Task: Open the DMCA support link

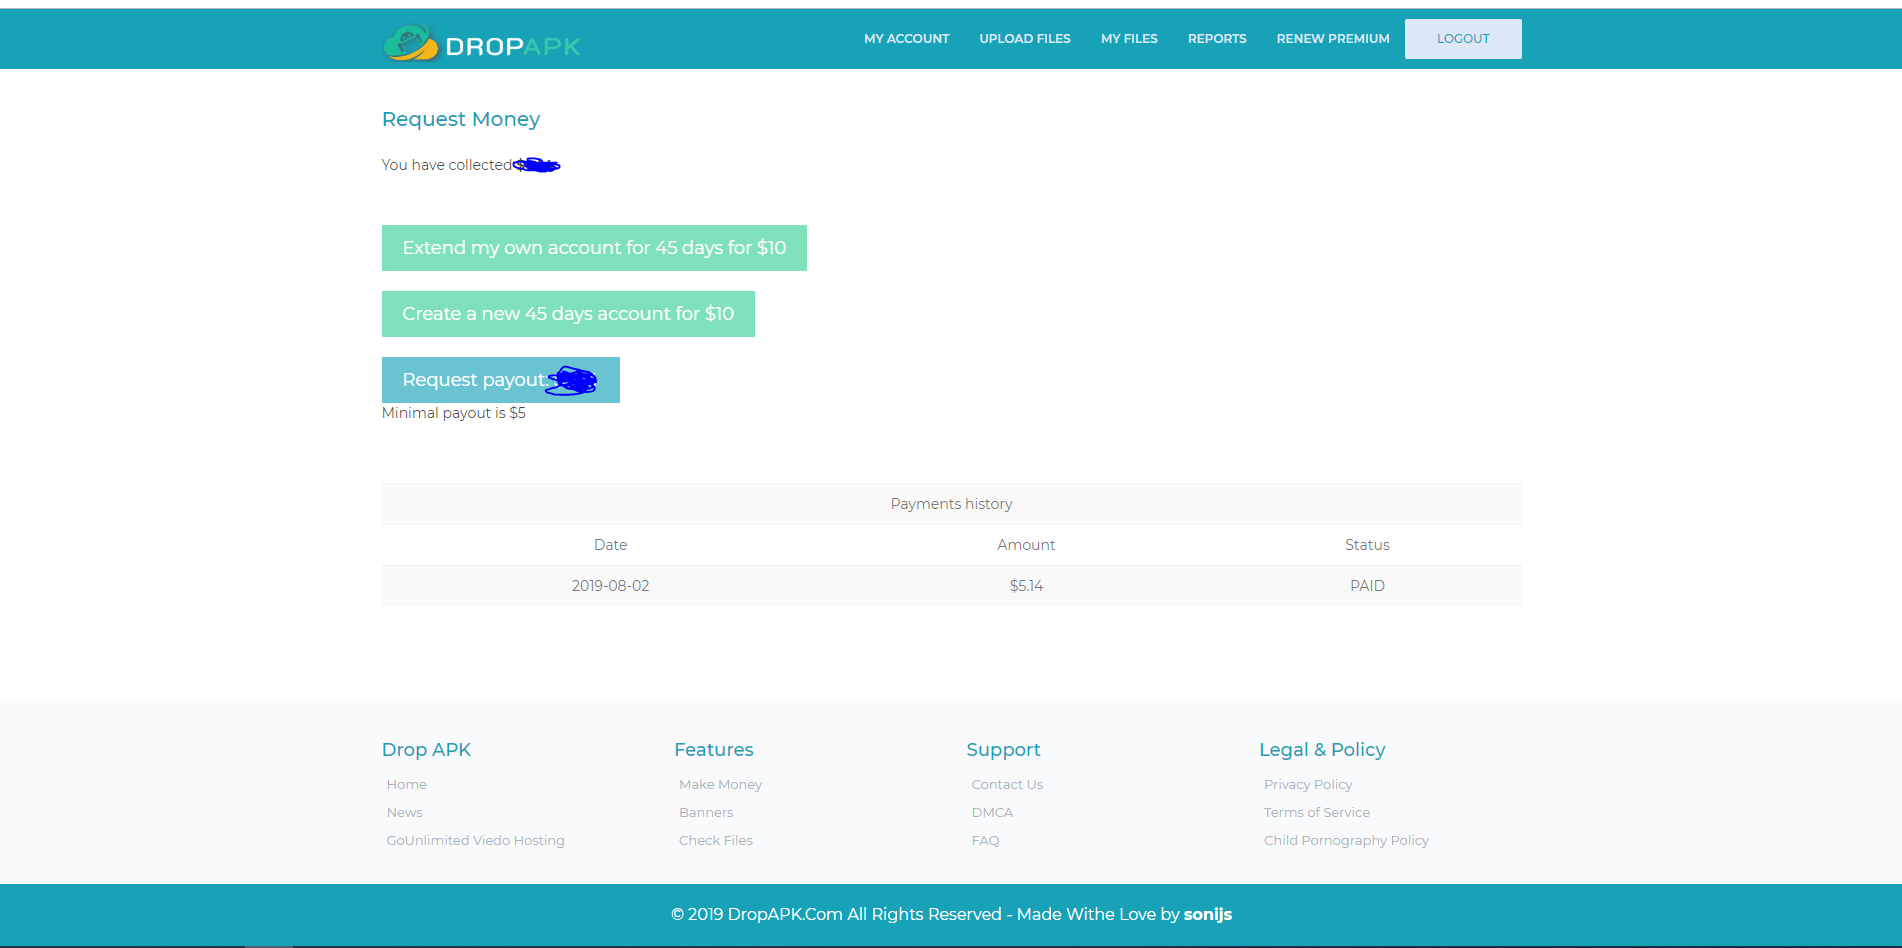Action: 992,813
